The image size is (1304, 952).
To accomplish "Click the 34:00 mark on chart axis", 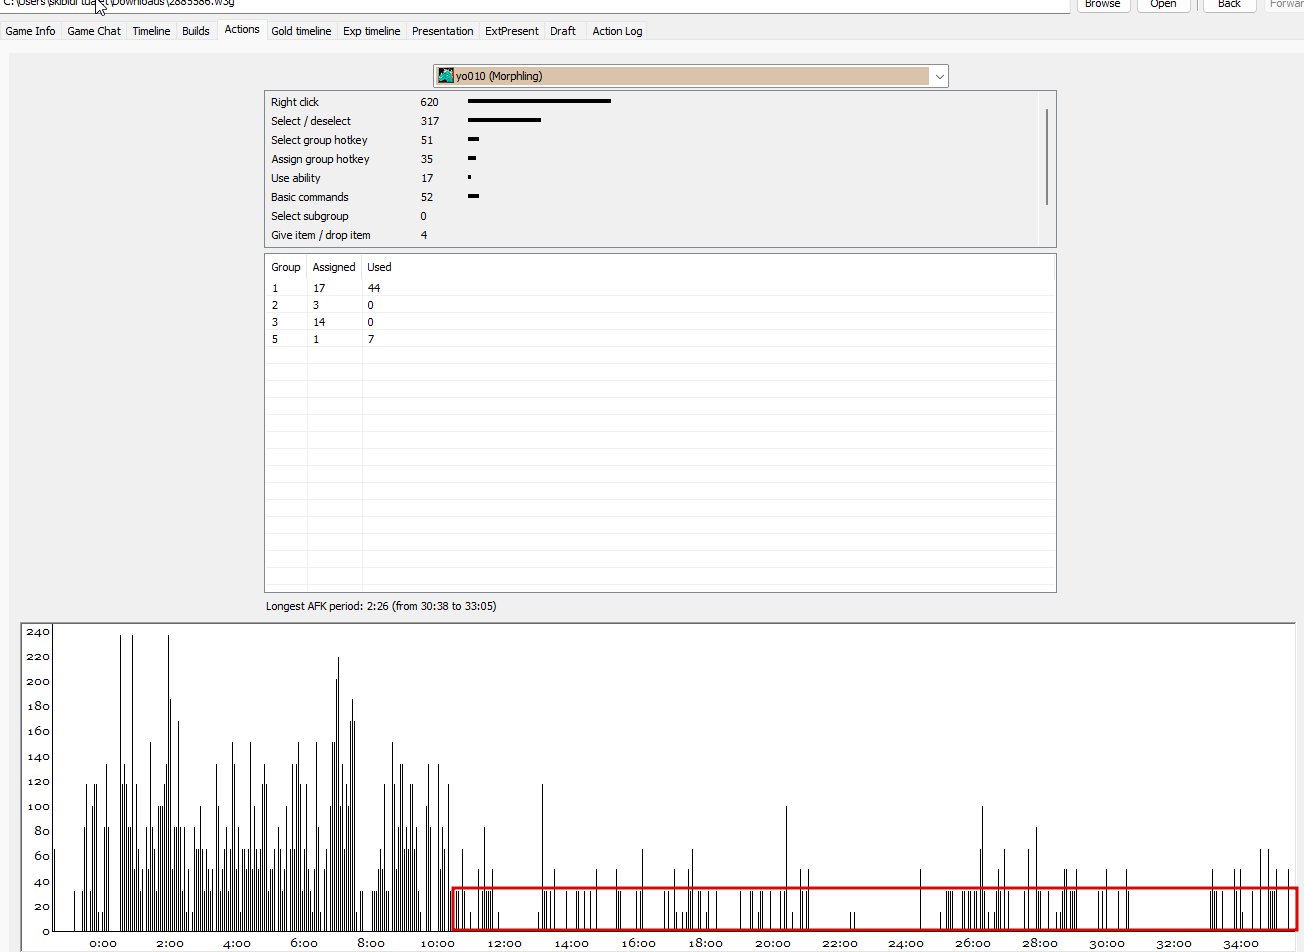I will coord(1241,943).
